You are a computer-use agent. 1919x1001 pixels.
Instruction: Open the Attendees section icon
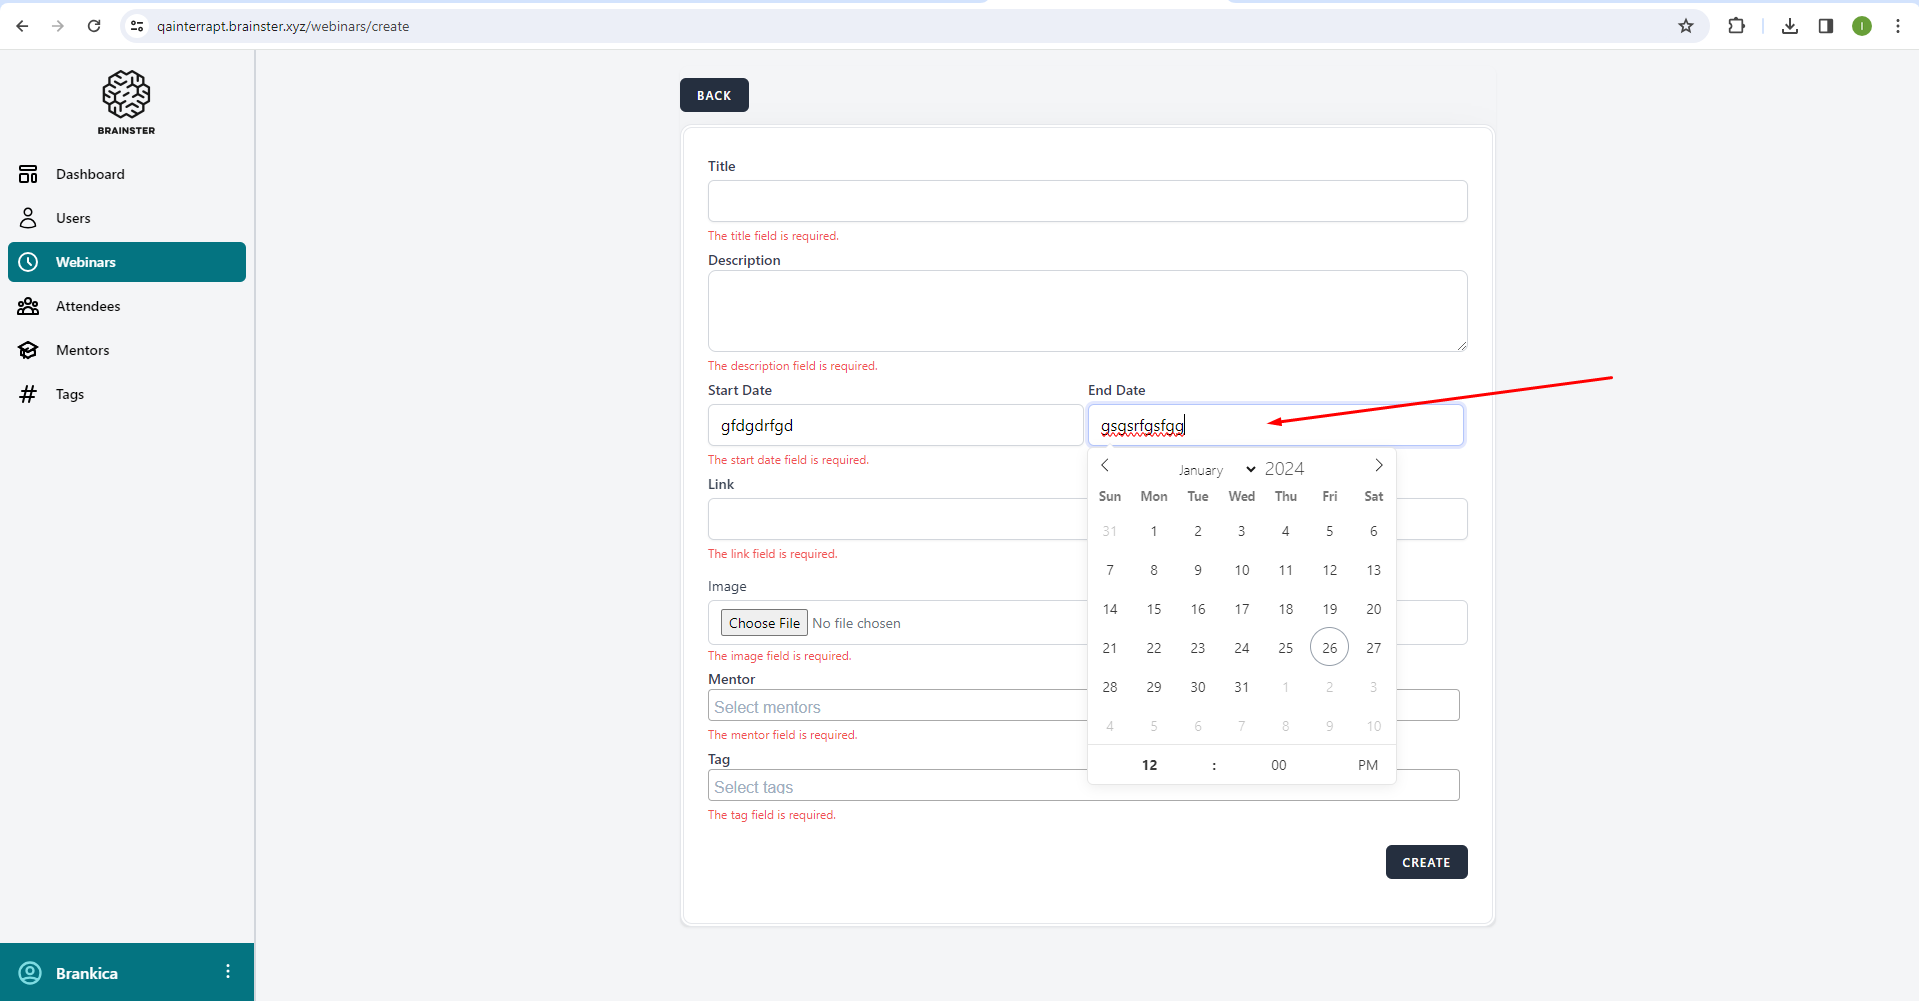pos(28,306)
